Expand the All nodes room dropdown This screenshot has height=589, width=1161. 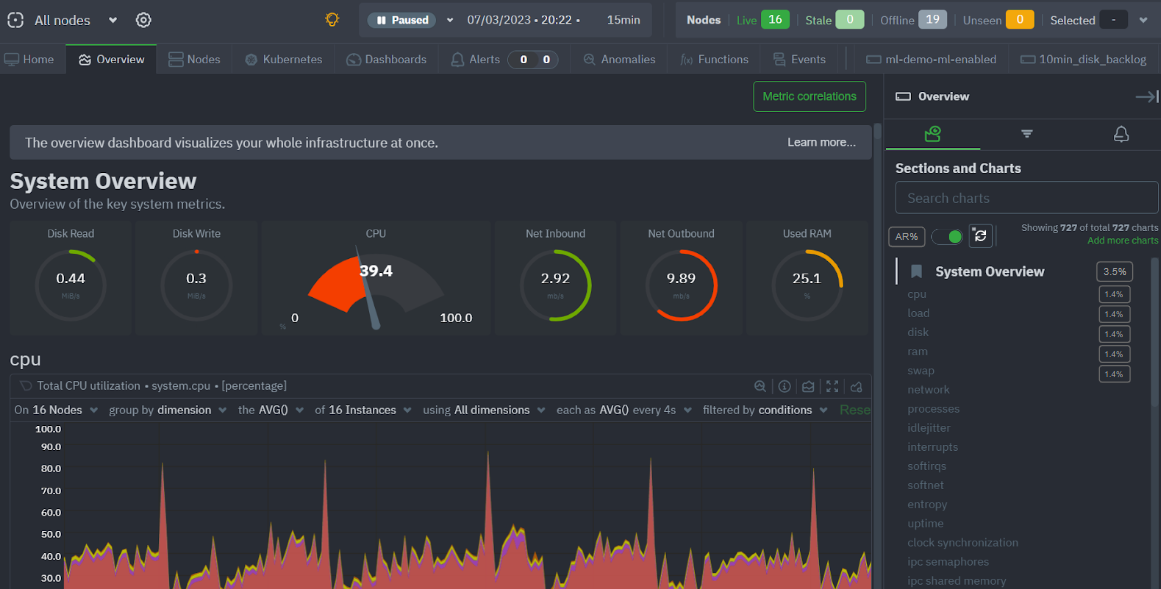[113, 20]
